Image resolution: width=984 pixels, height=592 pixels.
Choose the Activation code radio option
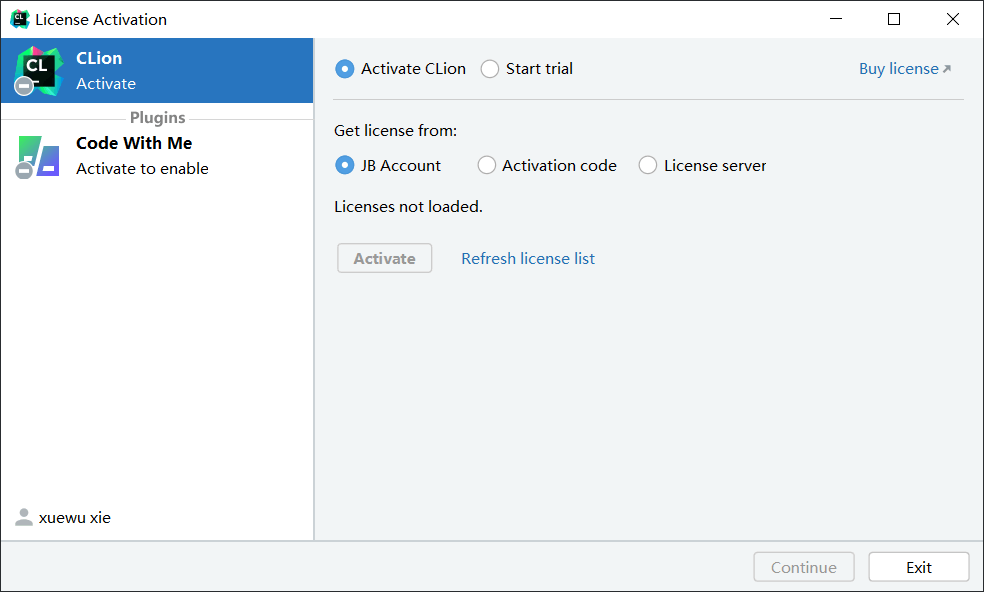[487, 165]
